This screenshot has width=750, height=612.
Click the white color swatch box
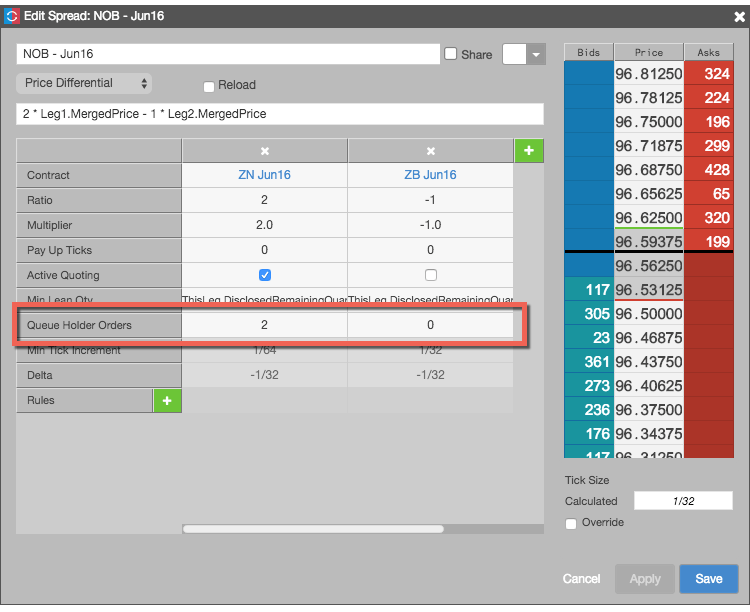[x=514, y=55]
